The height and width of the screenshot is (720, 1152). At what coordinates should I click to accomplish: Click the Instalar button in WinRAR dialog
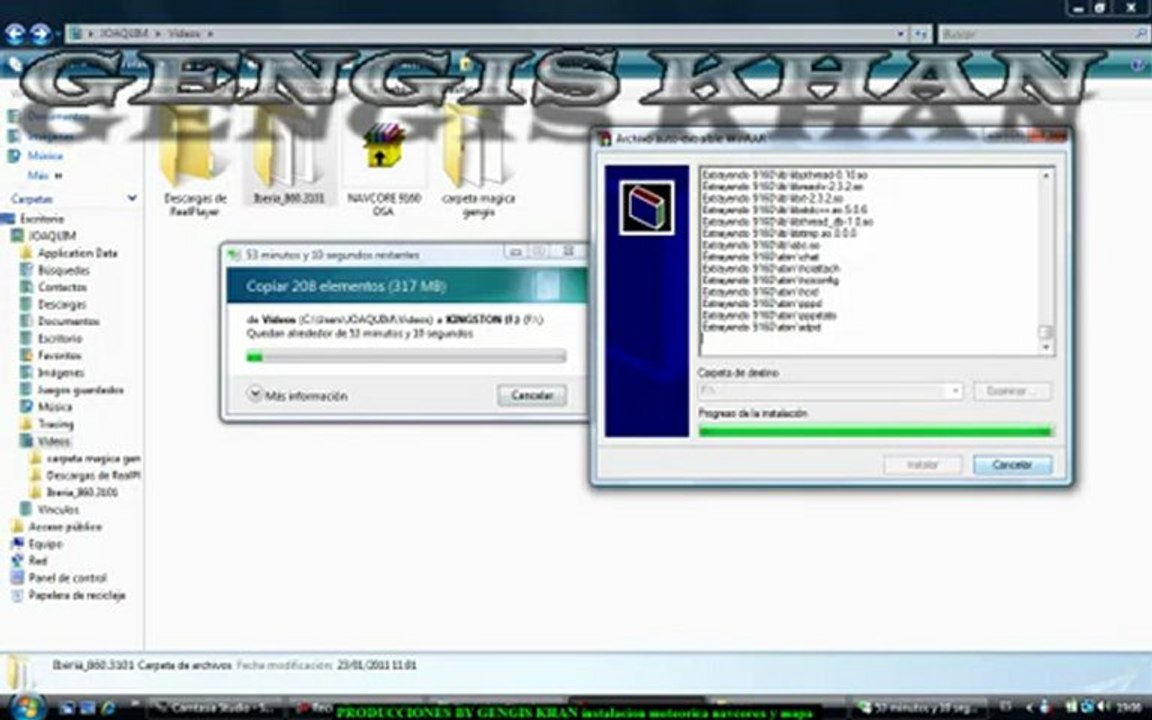tap(923, 464)
